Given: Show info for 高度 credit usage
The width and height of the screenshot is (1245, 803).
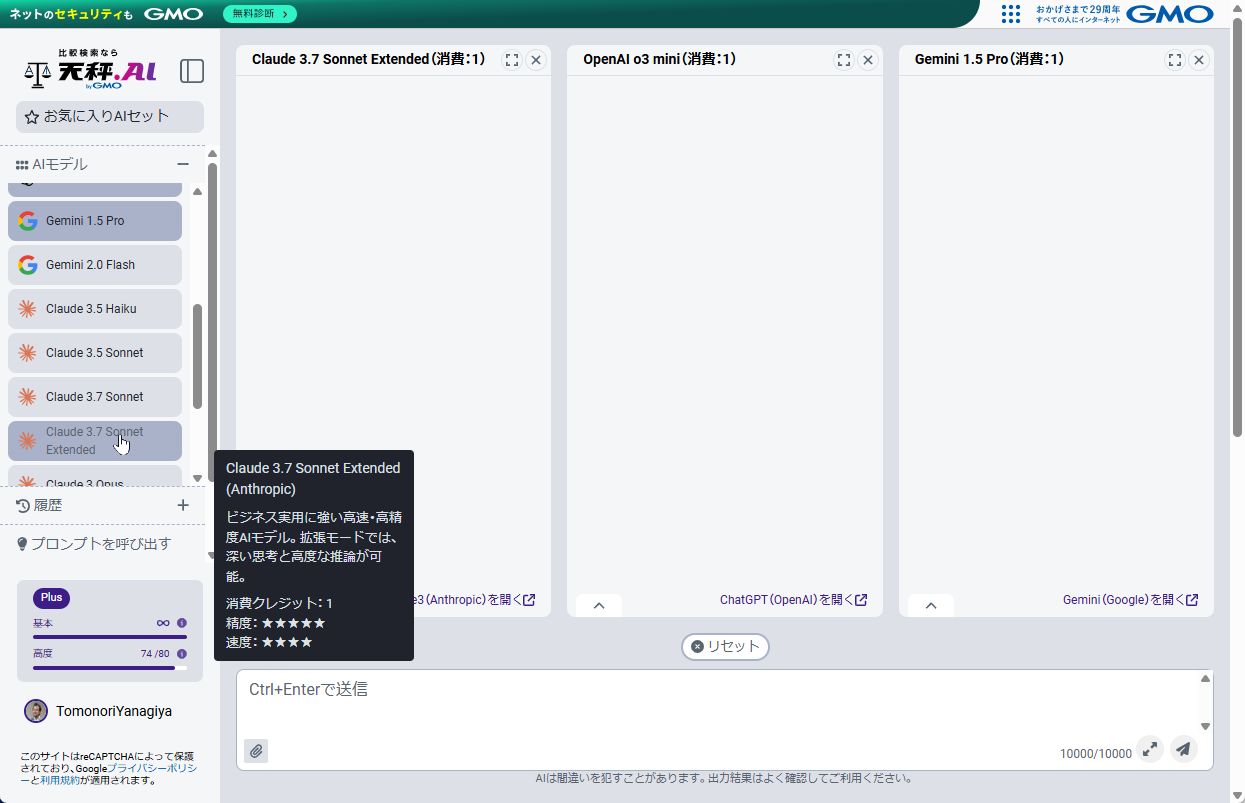Looking at the screenshot, I should point(182,653).
